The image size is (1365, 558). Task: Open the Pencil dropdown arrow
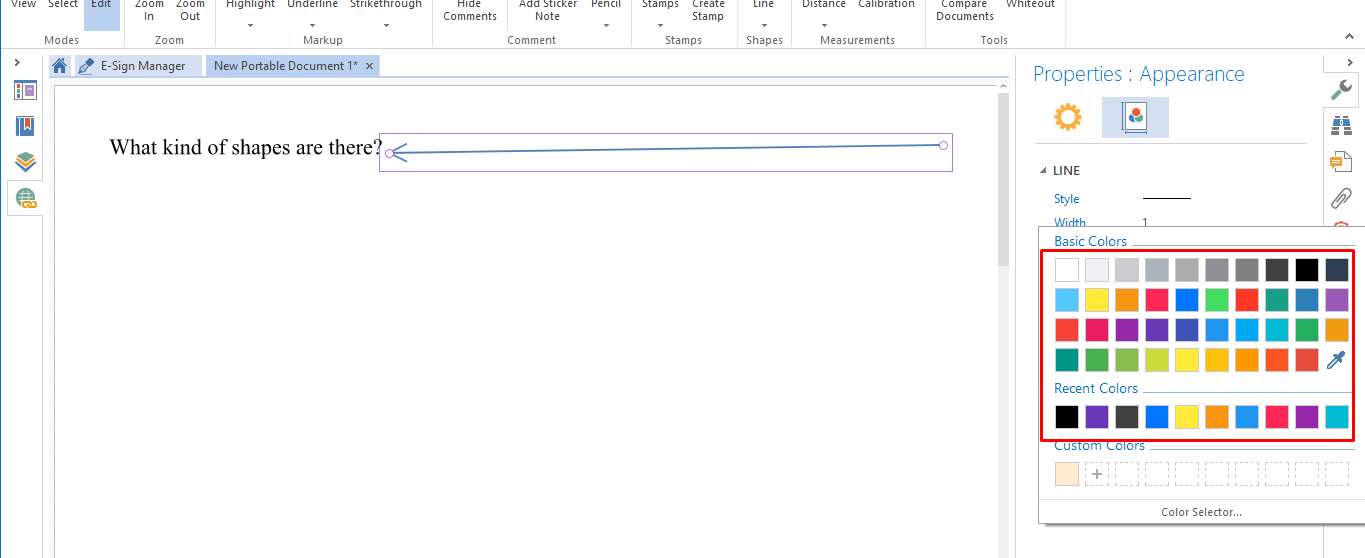[606, 26]
